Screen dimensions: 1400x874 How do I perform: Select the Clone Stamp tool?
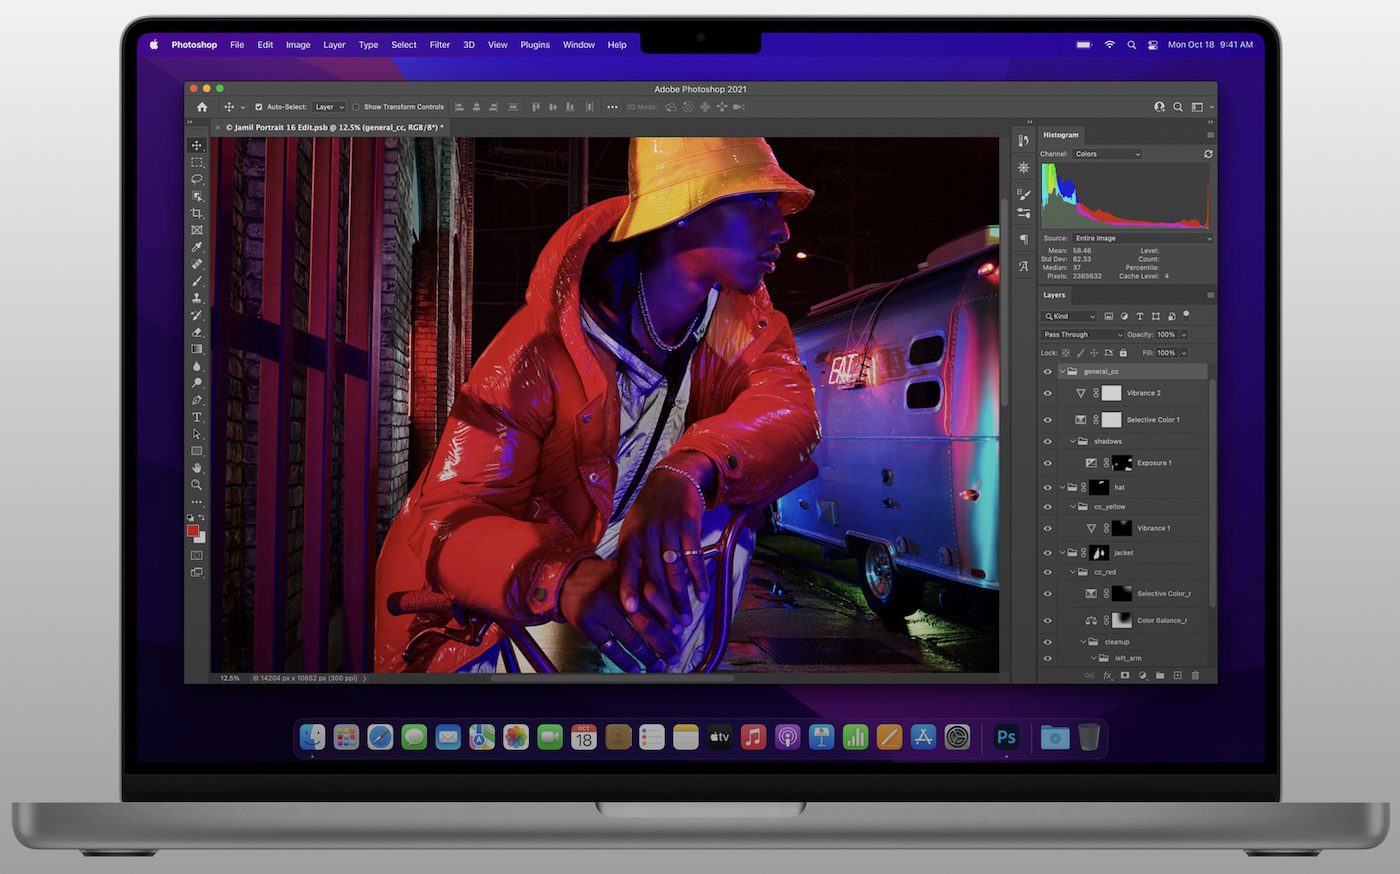click(x=197, y=298)
